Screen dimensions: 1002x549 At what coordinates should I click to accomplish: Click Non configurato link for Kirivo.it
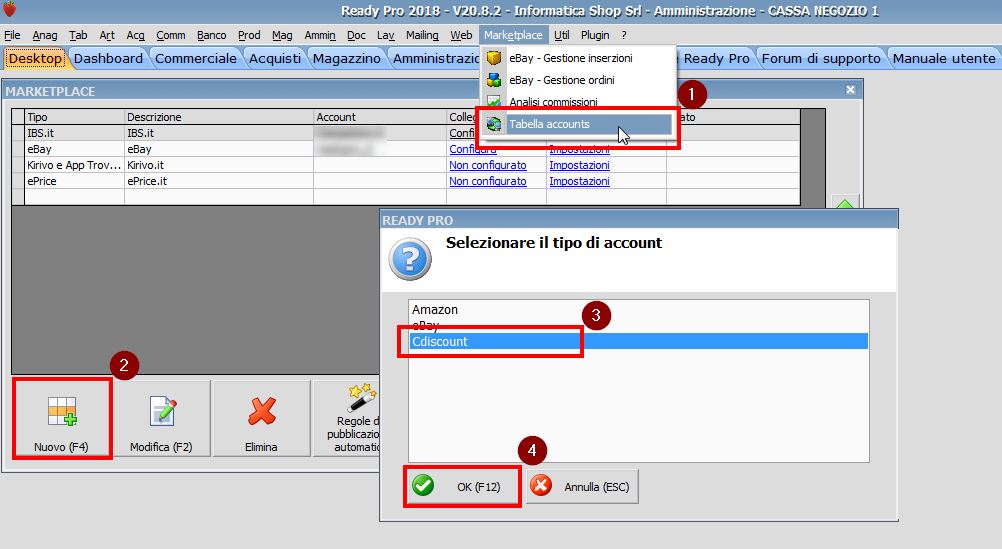pos(488,165)
